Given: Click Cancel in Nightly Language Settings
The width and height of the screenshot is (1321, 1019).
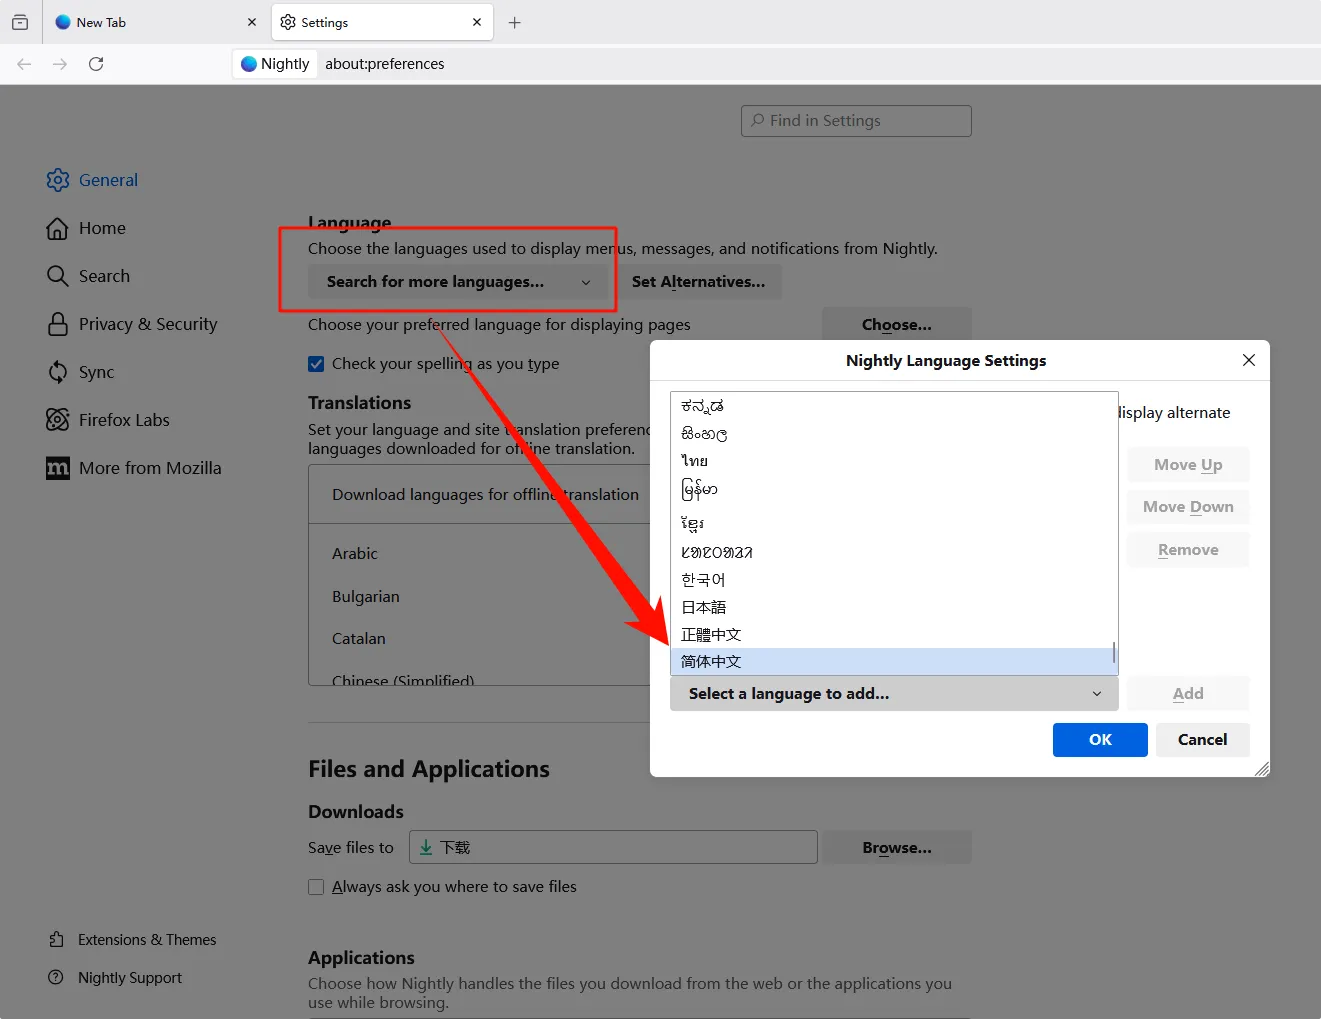Looking at the screenshot, I should click(1202, 740).
